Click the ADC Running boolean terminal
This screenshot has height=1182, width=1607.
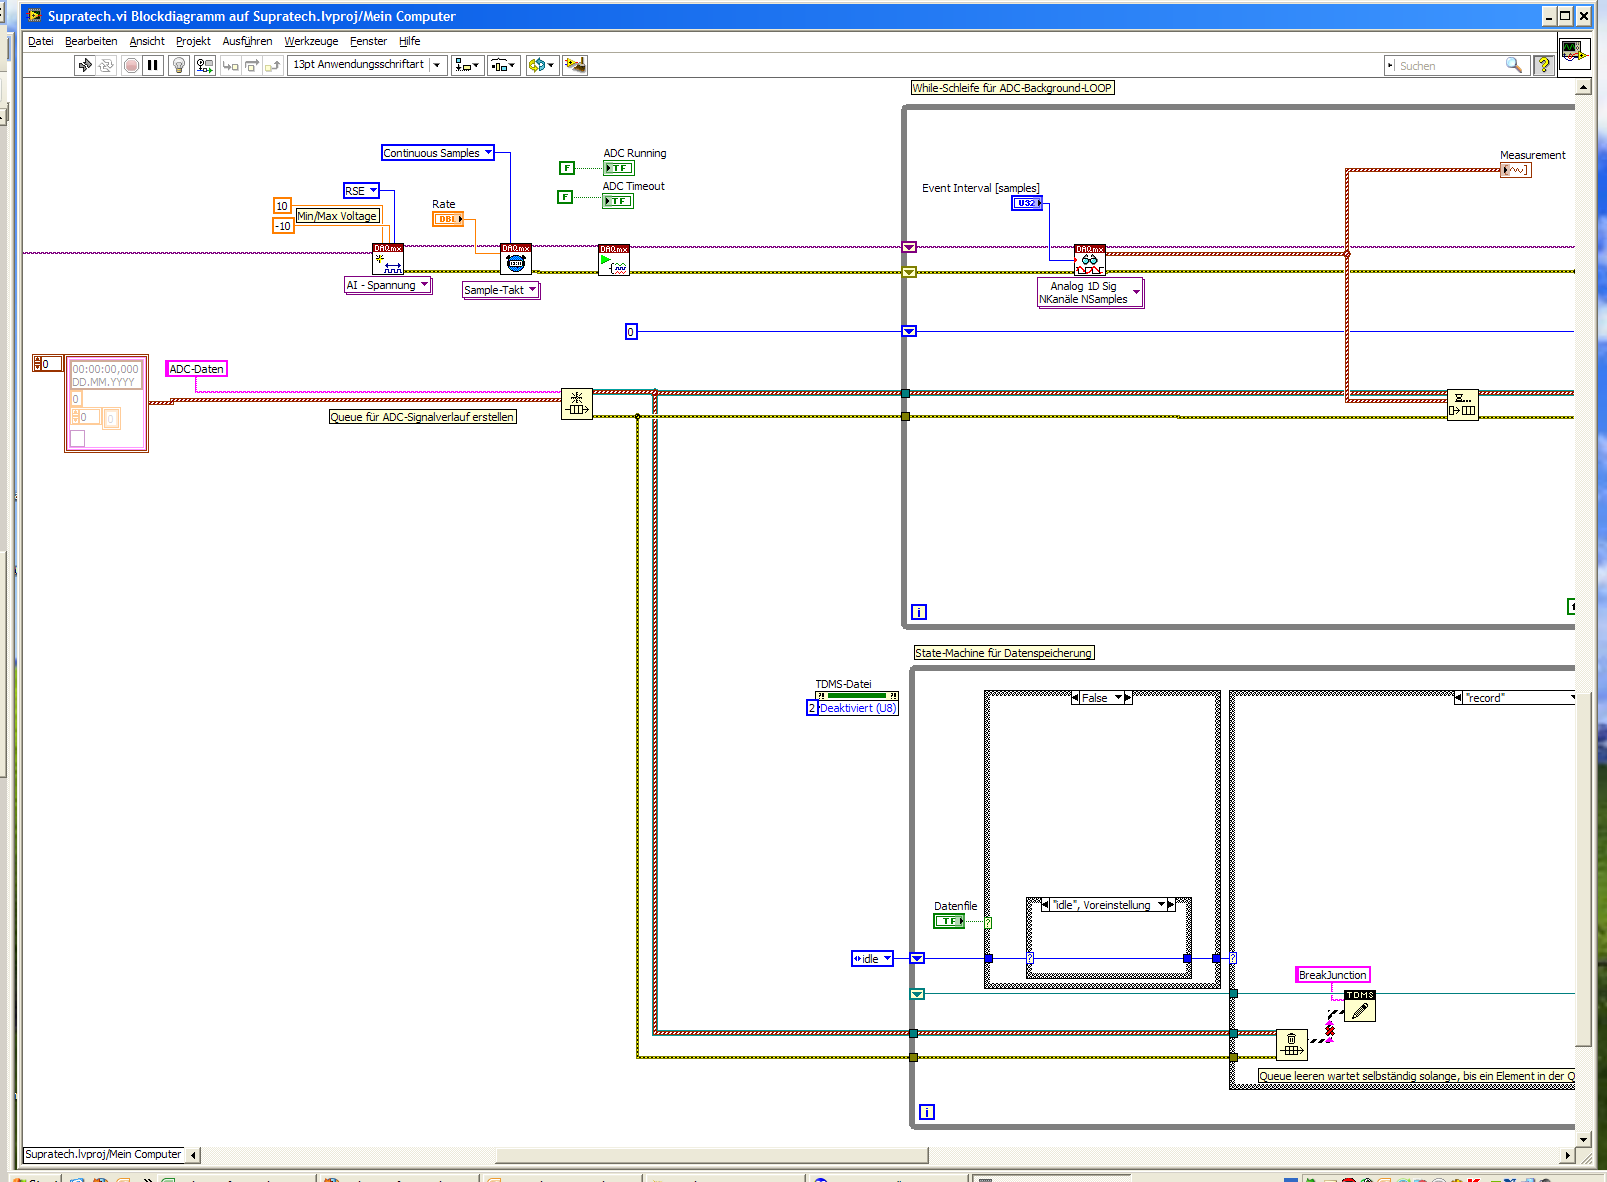coord(619,168)
